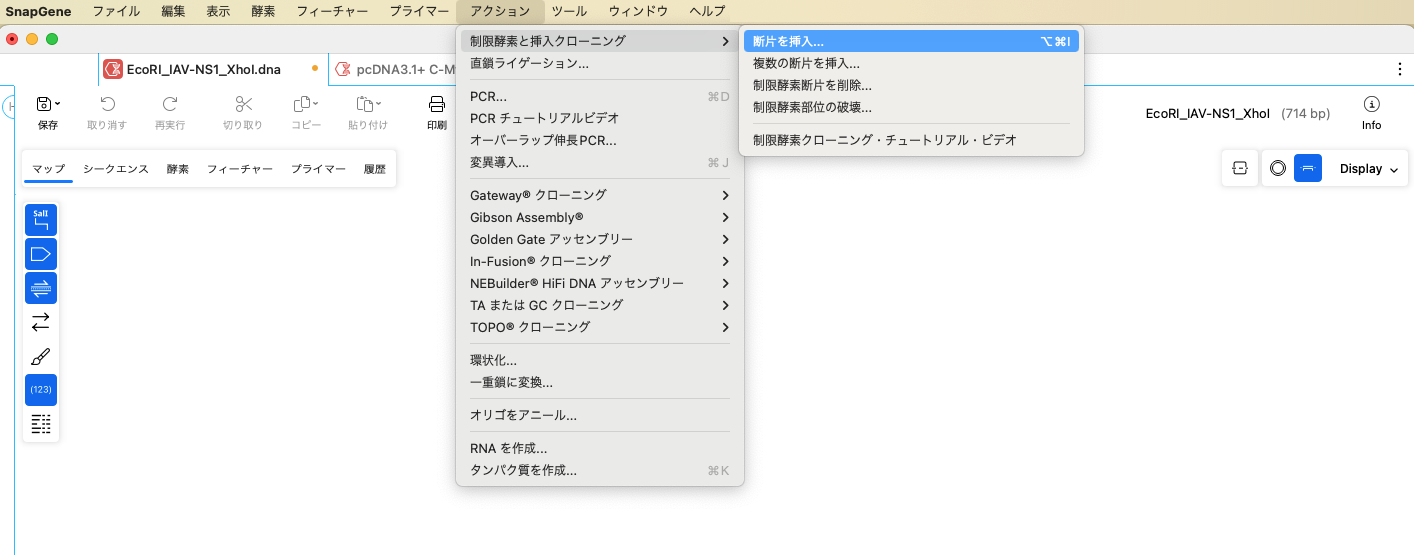Select 一重鎖に変換... menu entry
The image size is (1414, 555).
600,382
